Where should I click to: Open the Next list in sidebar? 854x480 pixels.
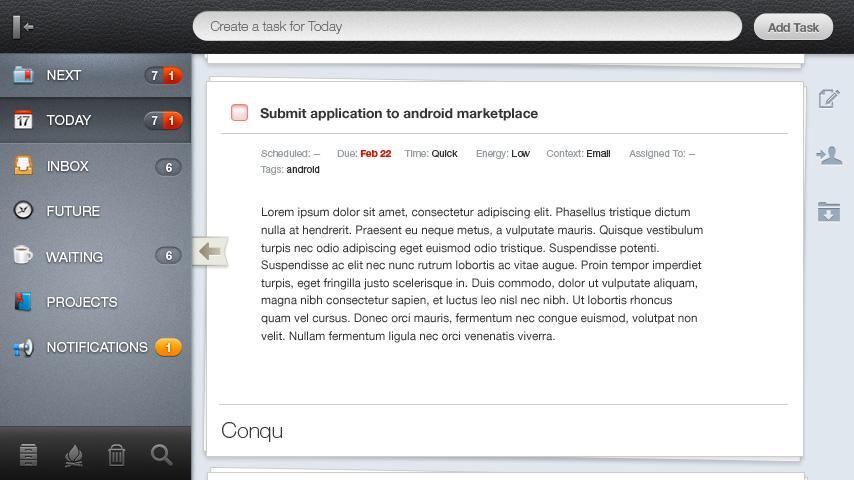tap(64, 75)
